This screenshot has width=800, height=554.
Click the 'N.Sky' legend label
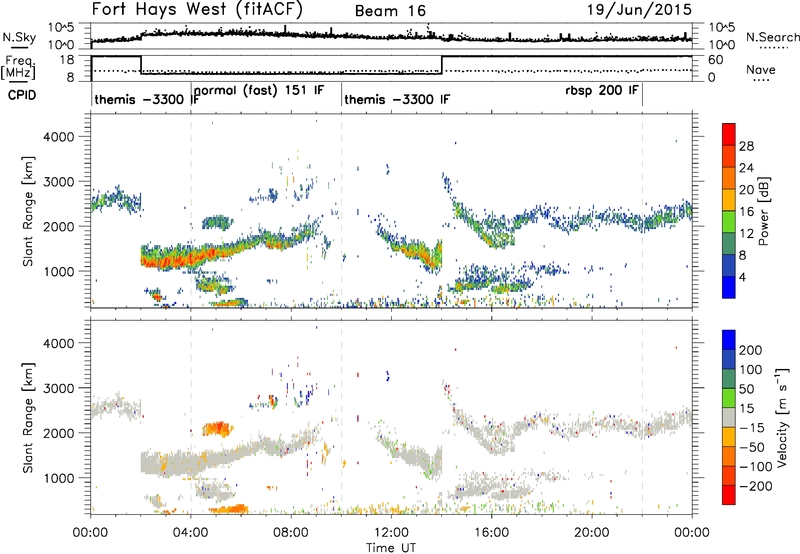click(19, 37)
